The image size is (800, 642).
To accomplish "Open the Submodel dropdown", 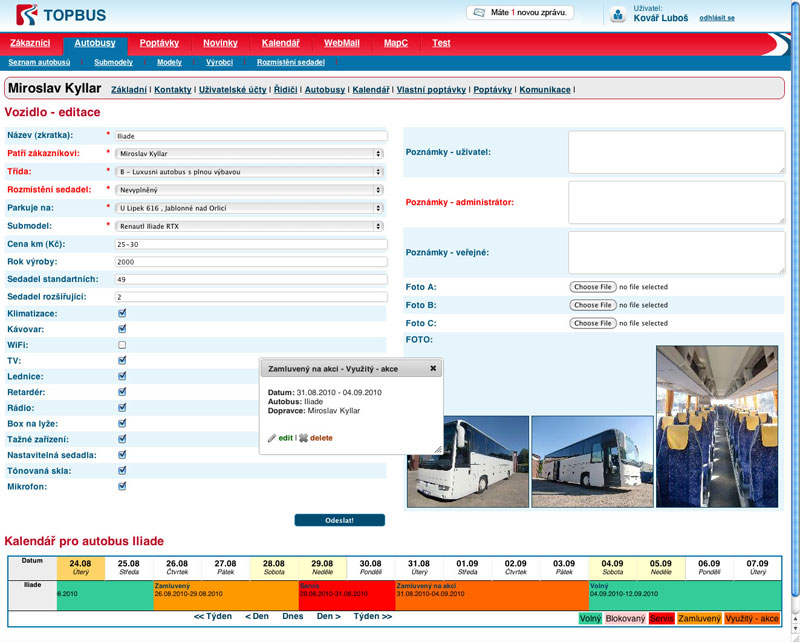I will 249,226.
